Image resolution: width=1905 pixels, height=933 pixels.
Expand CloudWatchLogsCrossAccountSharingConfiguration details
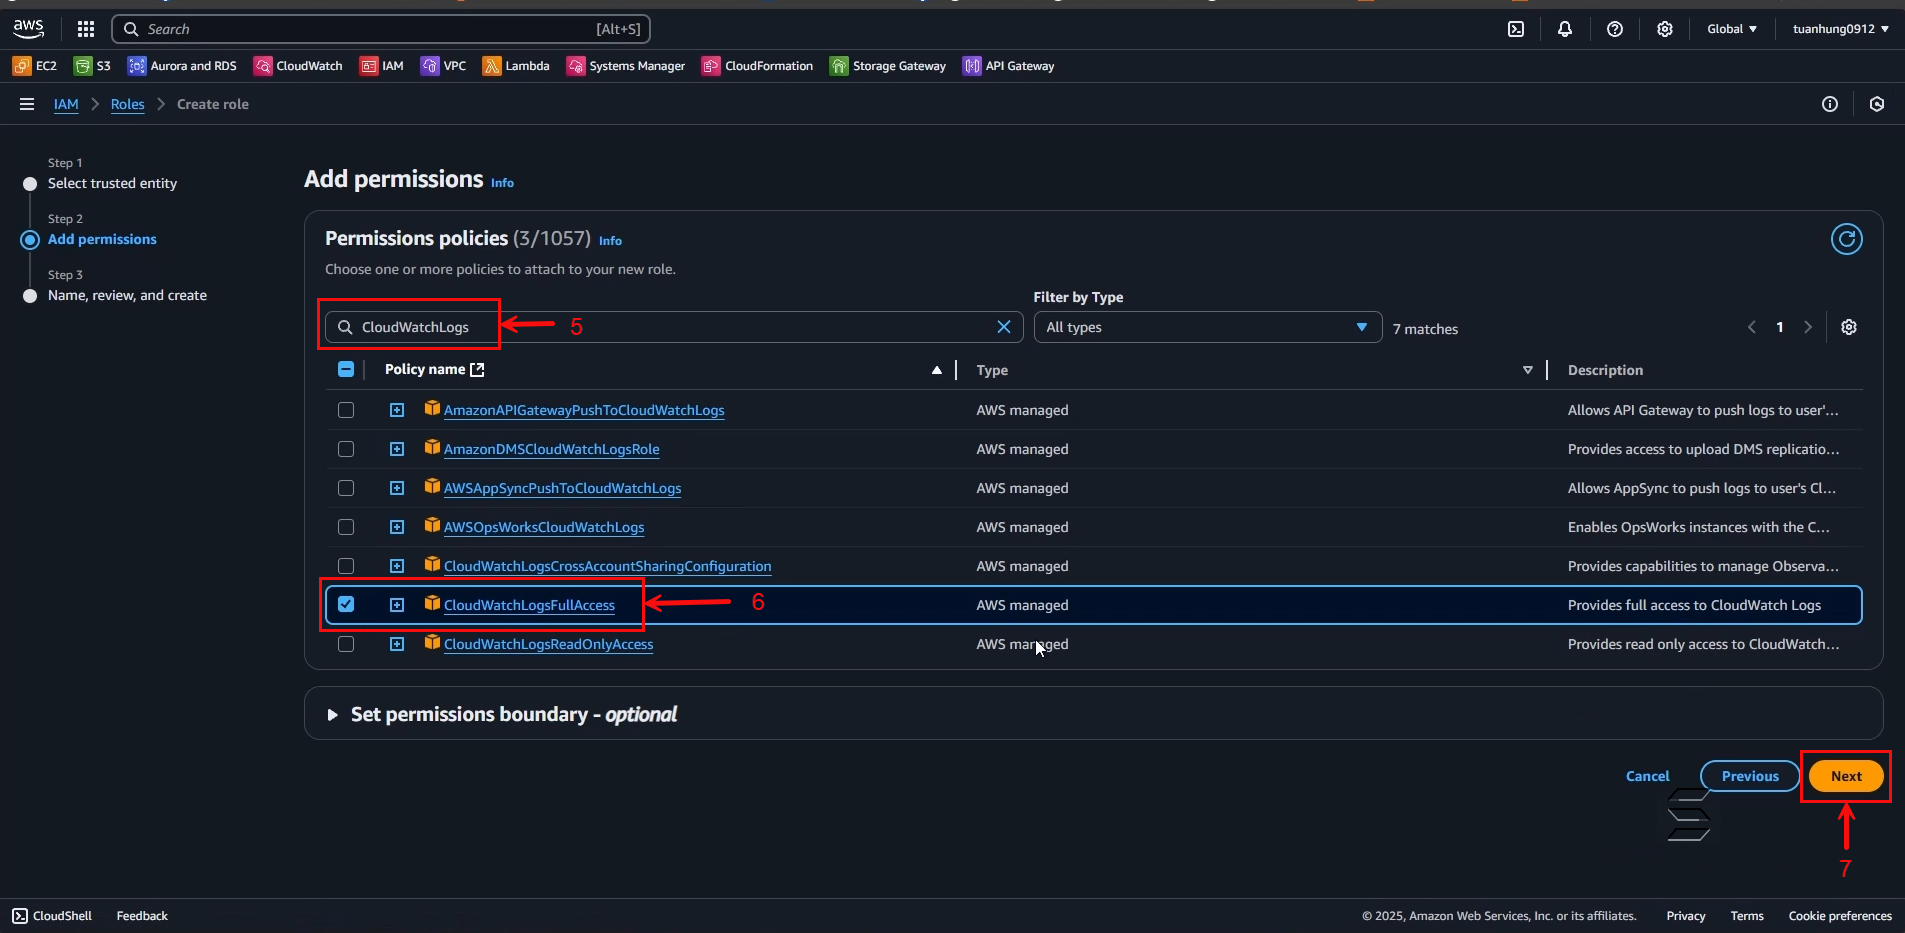click(x=397, y=566)
